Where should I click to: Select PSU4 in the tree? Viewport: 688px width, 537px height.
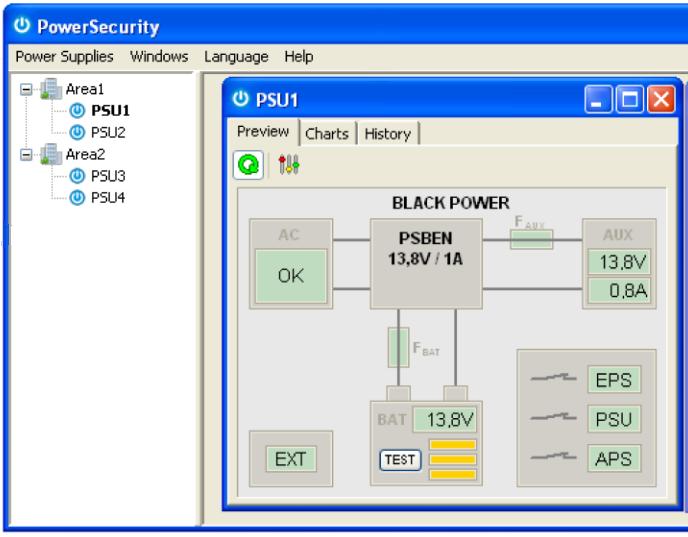tap(108, 197)
